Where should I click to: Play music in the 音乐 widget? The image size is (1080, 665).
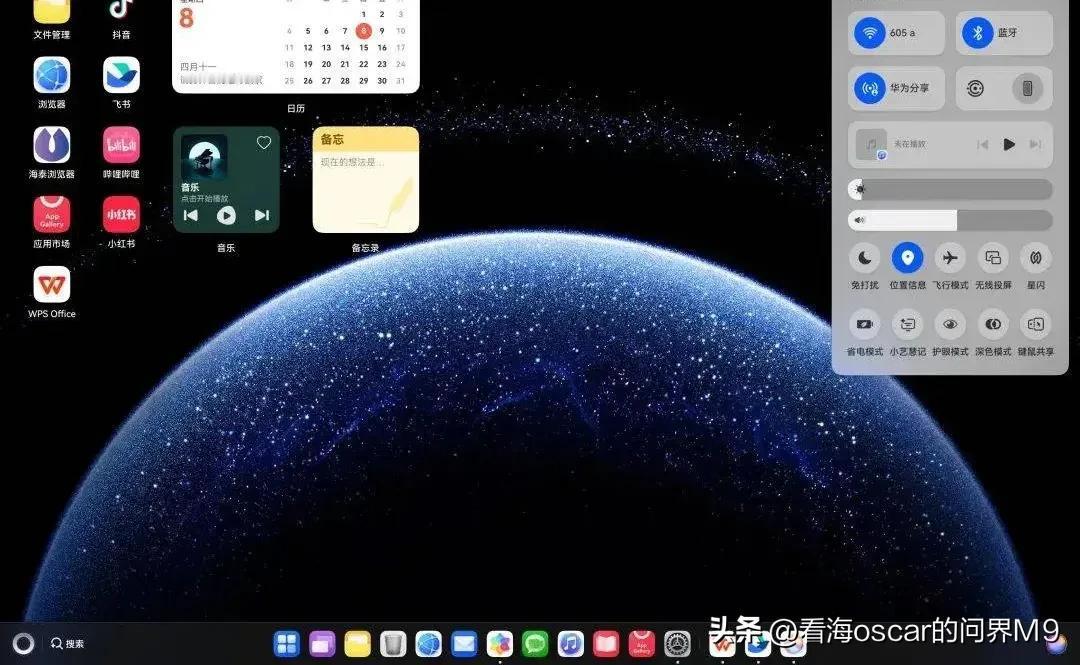pyautogui.click(x=226, y=216)
